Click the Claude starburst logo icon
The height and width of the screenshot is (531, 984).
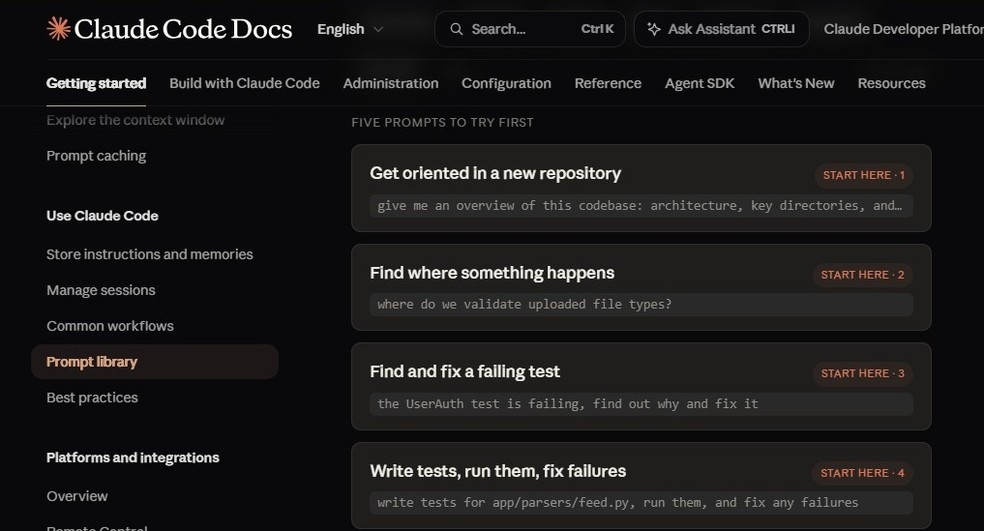(58, 29)
